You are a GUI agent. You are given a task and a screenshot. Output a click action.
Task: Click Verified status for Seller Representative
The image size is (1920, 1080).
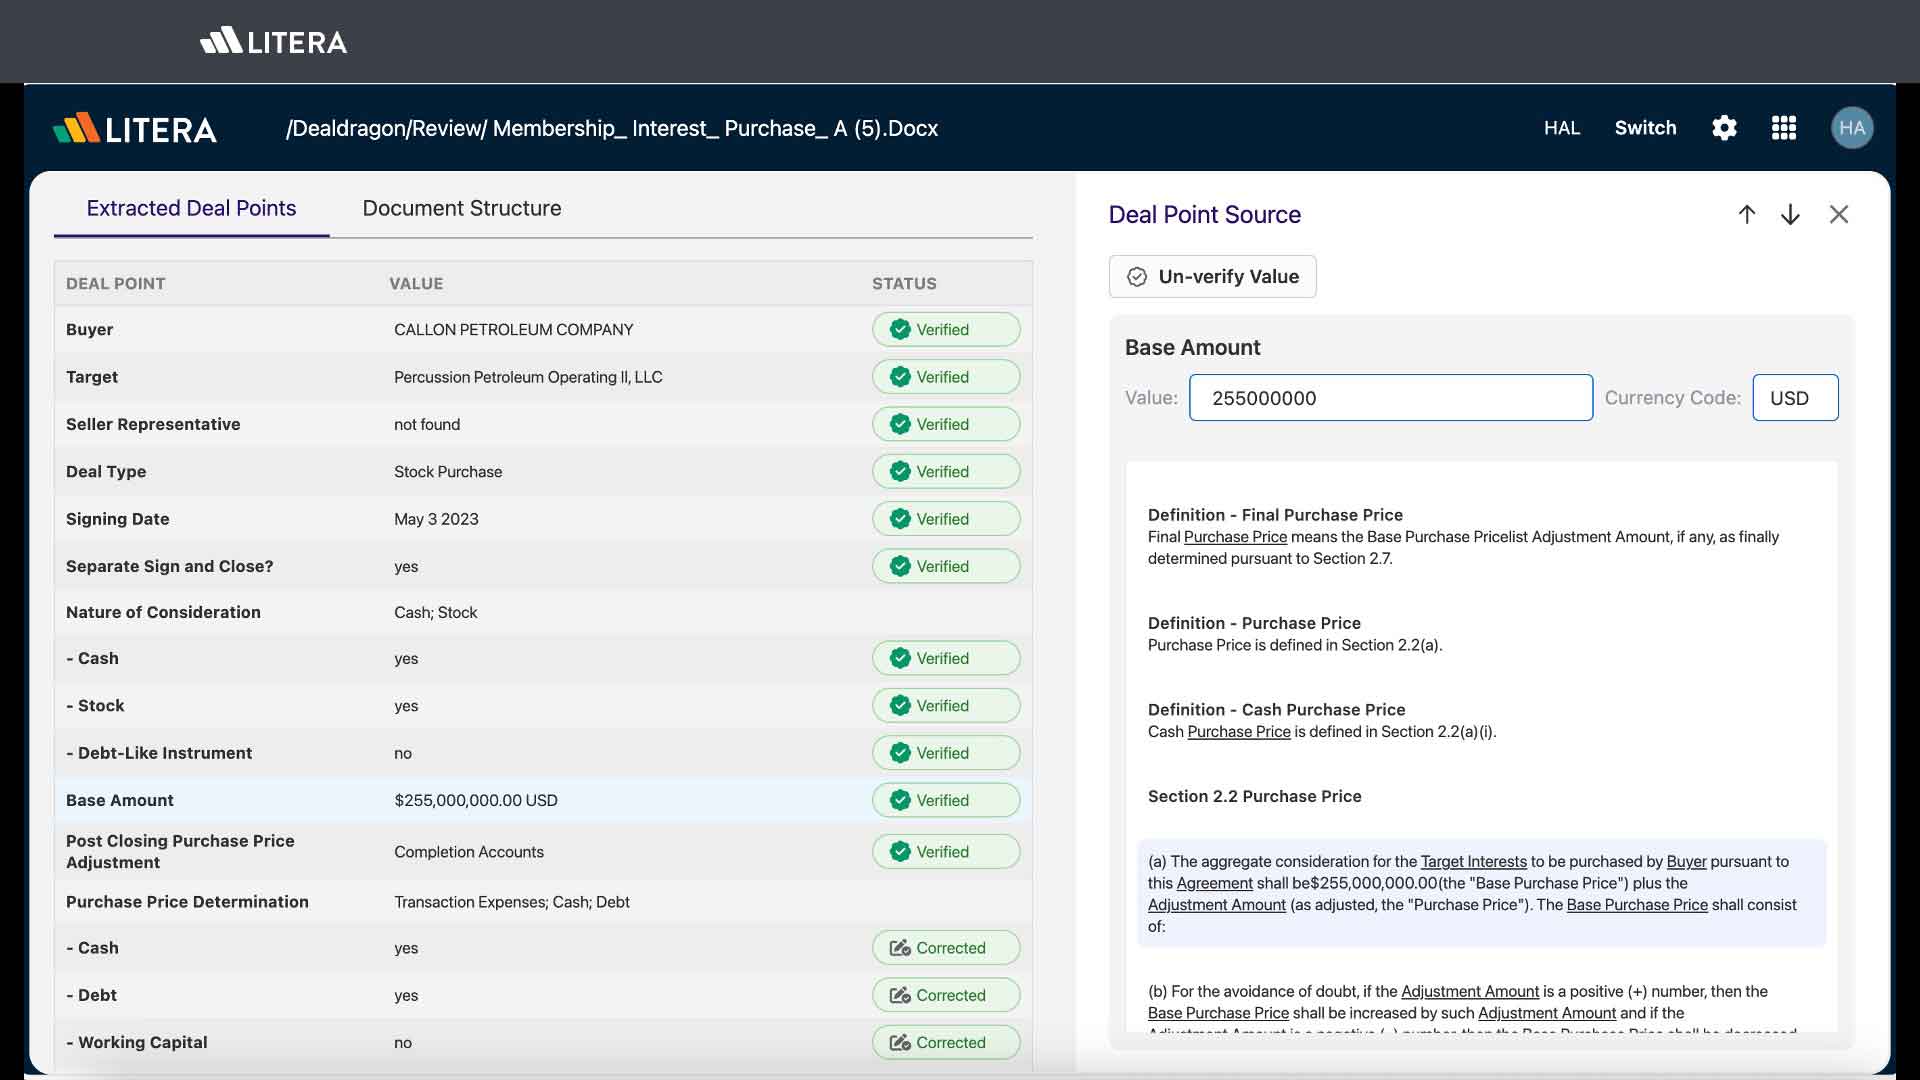click(946, 424)
